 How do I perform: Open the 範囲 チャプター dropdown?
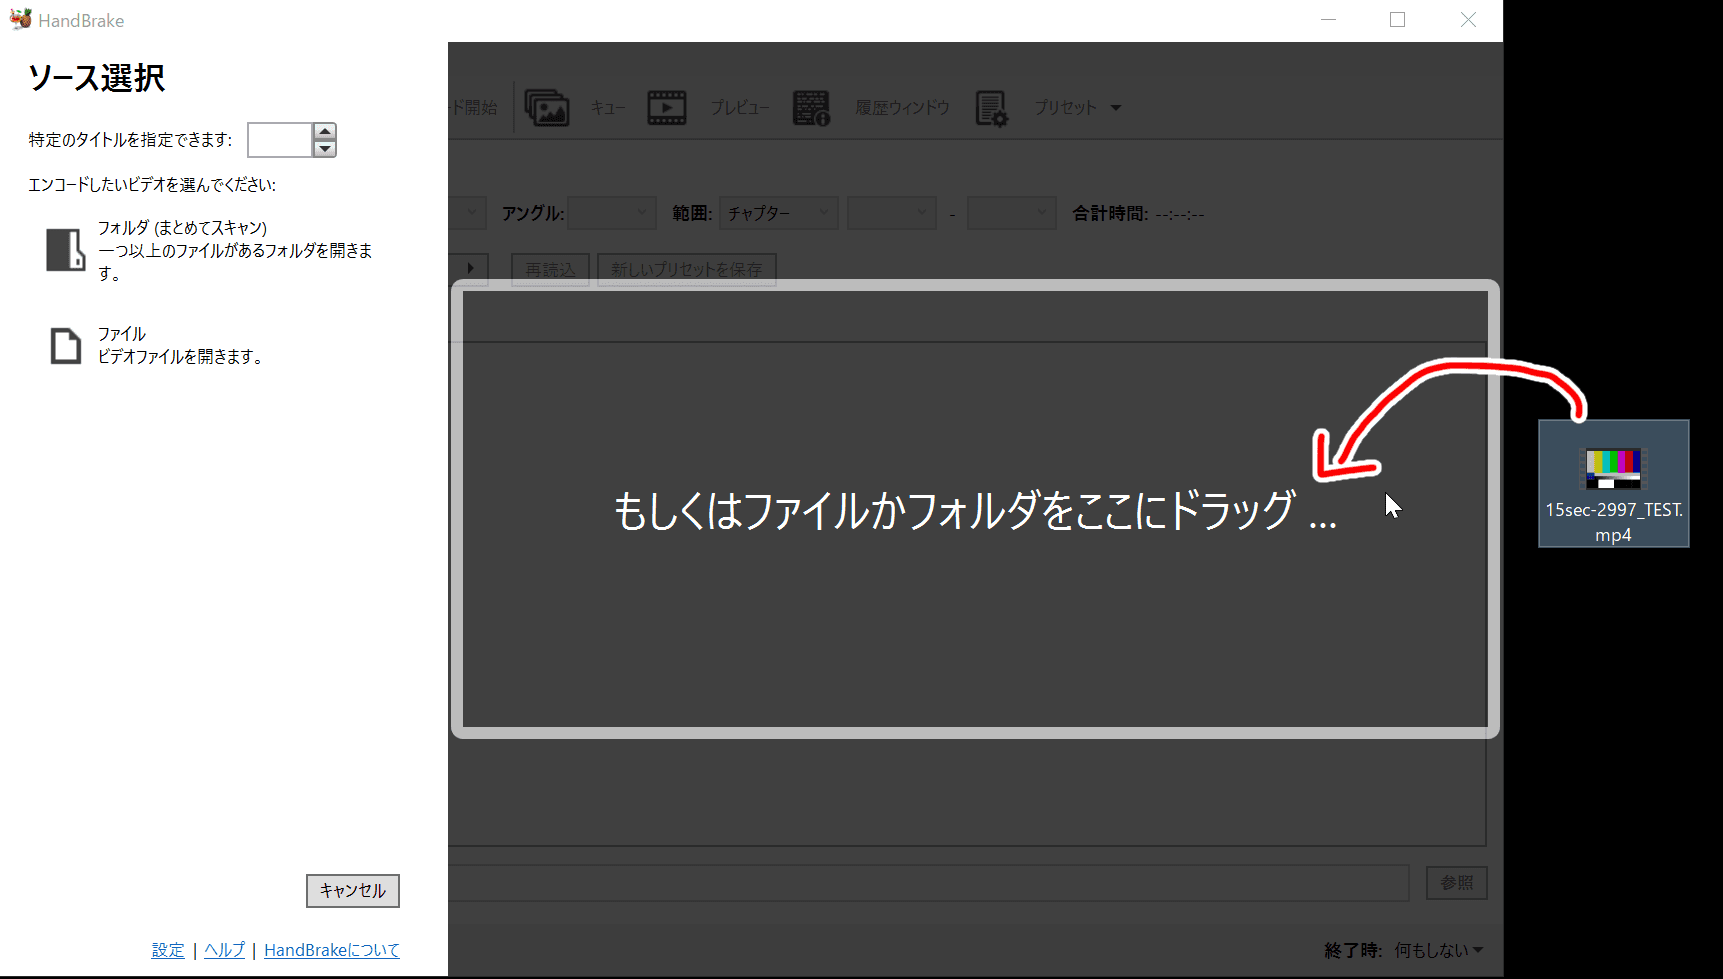(x=778, y=212)
